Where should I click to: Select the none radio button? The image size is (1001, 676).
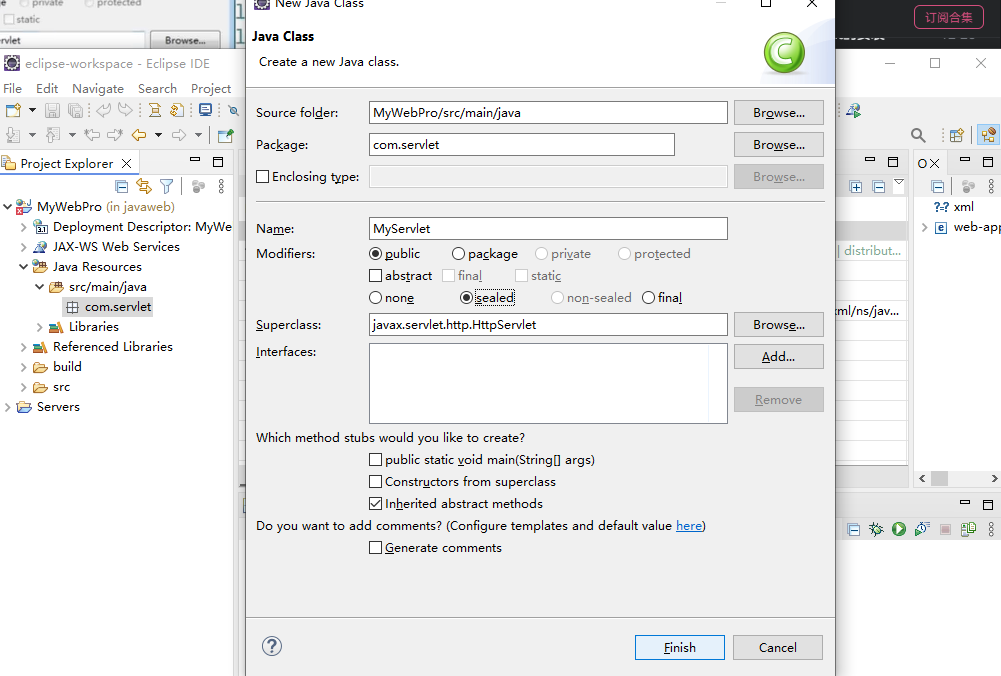coord(375,297)
